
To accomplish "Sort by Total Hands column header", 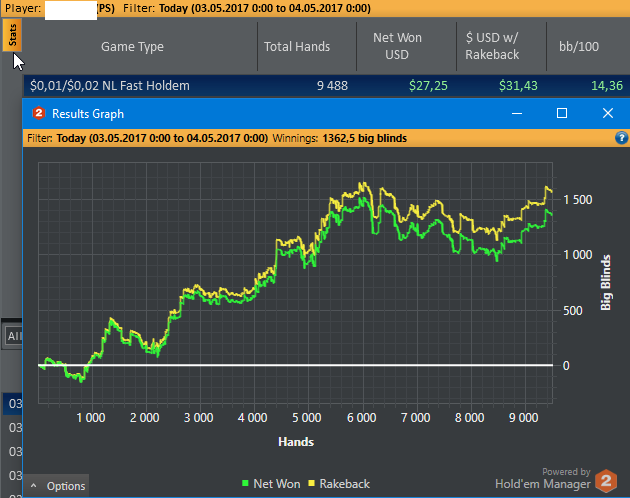I will pos(297,47).
